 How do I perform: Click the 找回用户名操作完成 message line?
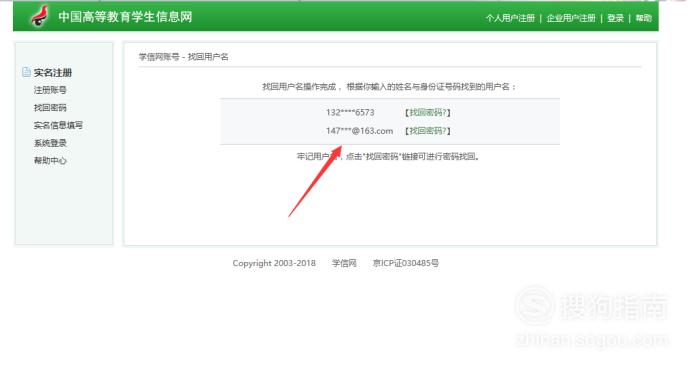[x=389, y=87]
